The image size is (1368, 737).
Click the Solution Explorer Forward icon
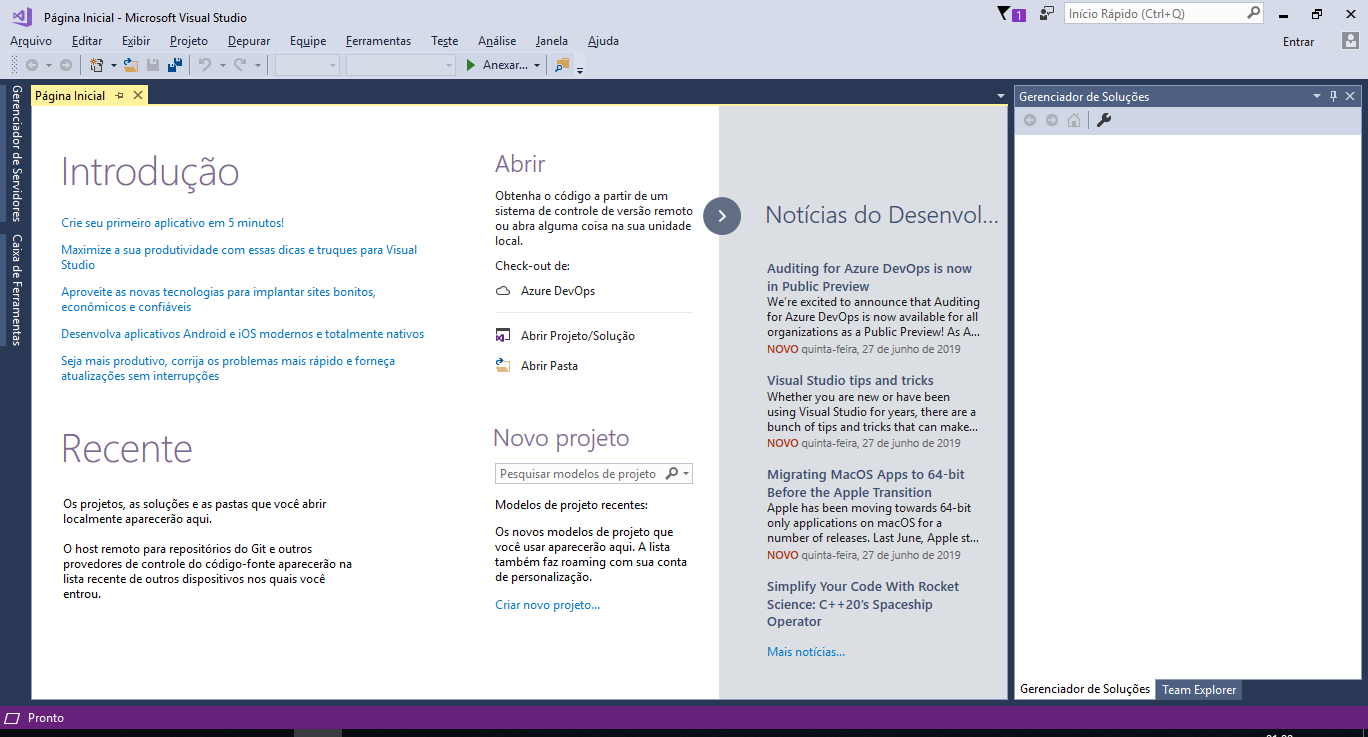click(1052, 120)
